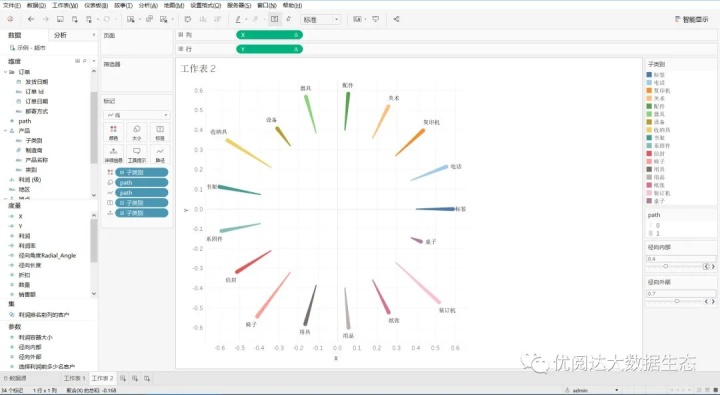Open dropdown next to show/hide cards icon
This screenshot has width=720, height=395.
(365, 19)
